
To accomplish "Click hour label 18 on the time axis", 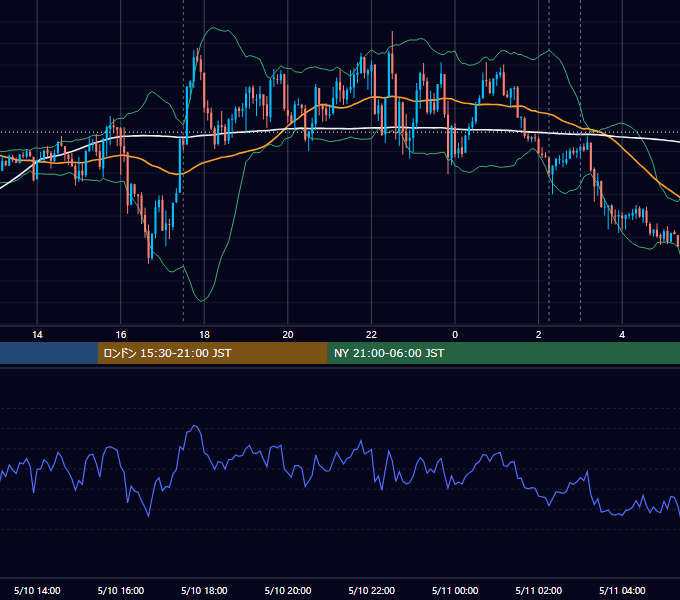I will point(204,335).
